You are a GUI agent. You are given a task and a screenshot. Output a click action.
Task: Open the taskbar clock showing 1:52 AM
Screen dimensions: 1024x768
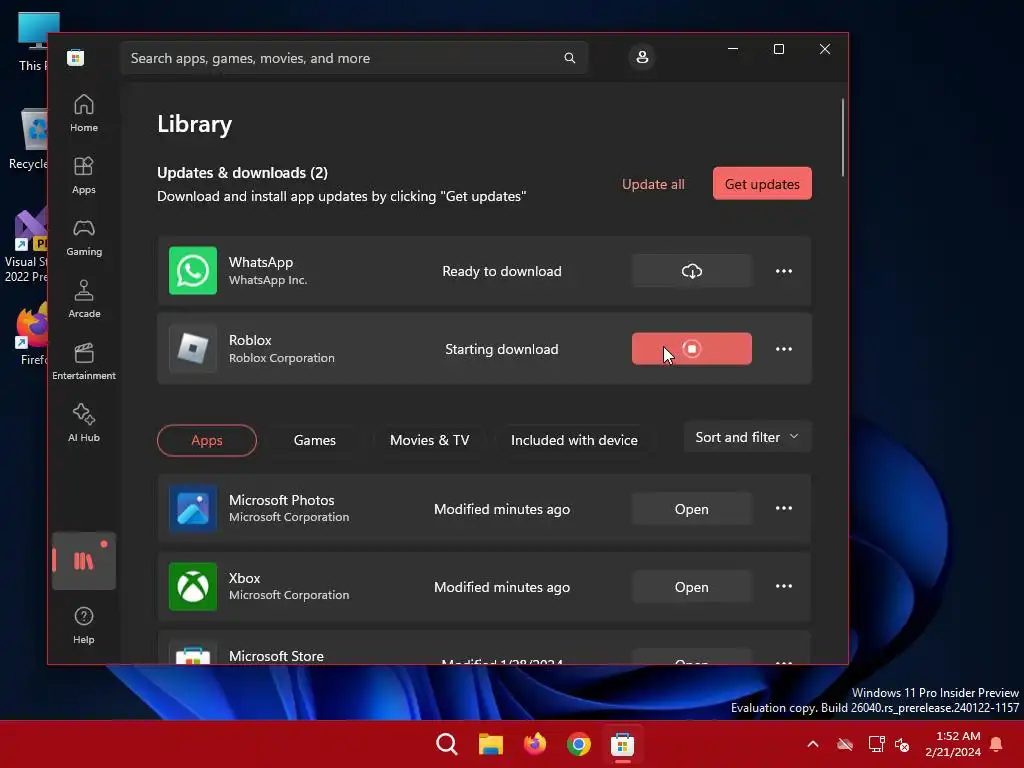(x=953, y=744)
